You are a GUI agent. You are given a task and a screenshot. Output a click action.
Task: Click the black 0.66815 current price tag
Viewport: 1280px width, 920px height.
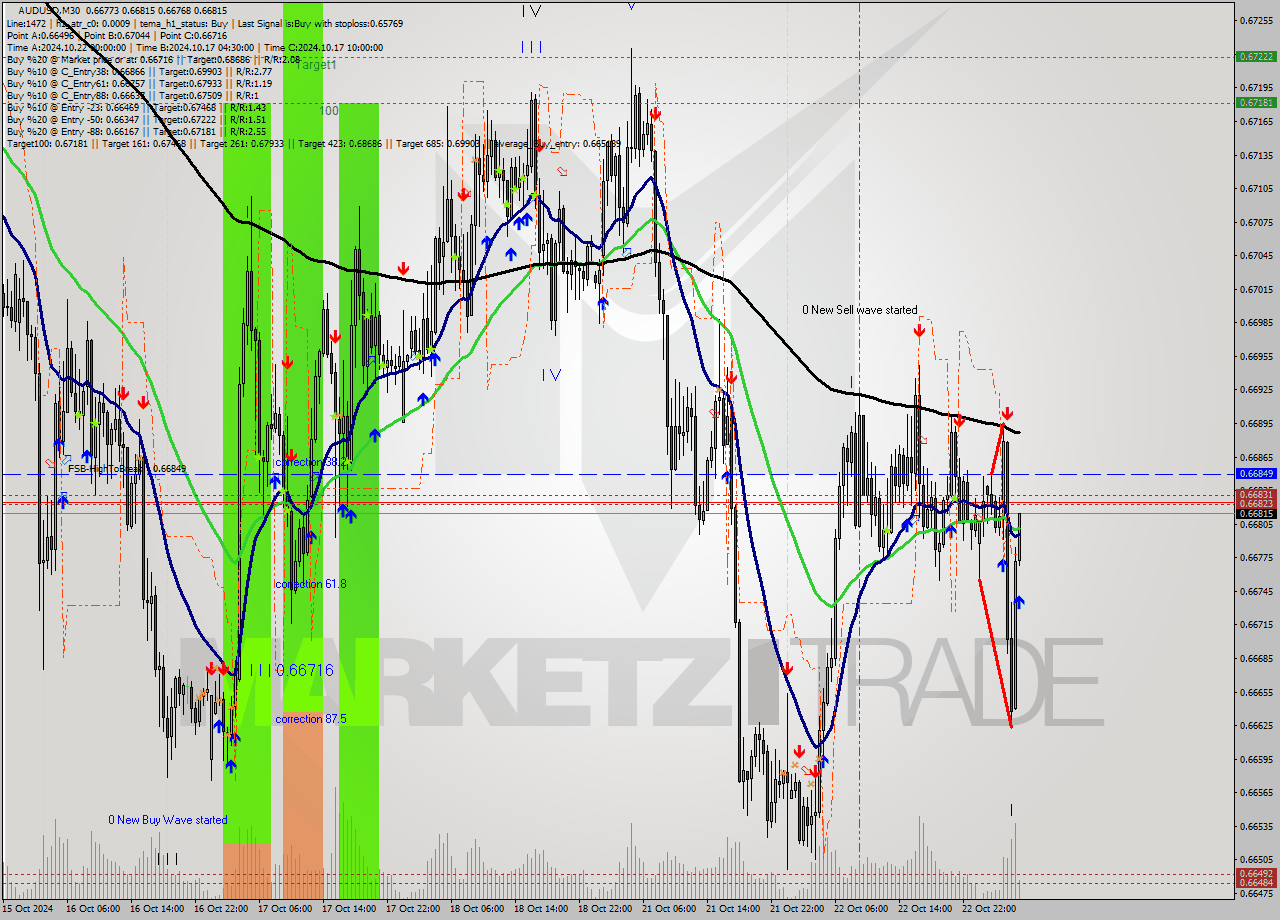click(1256, 513)
